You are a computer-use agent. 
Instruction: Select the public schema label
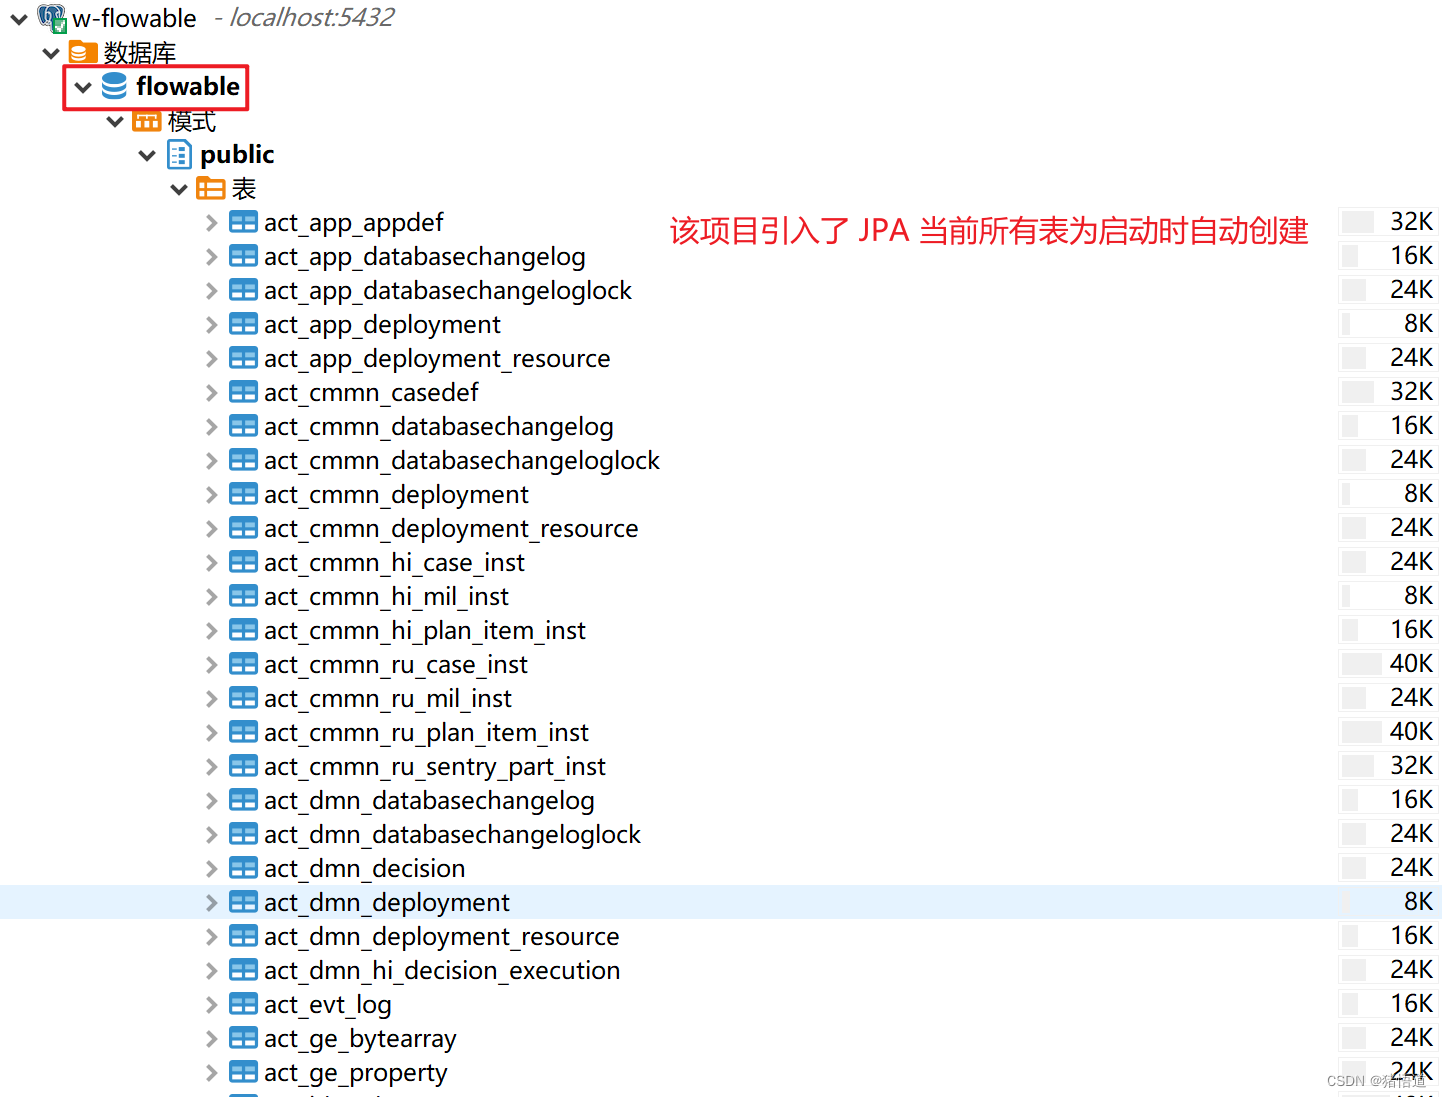pyautogui.click(x=237, y=154)
